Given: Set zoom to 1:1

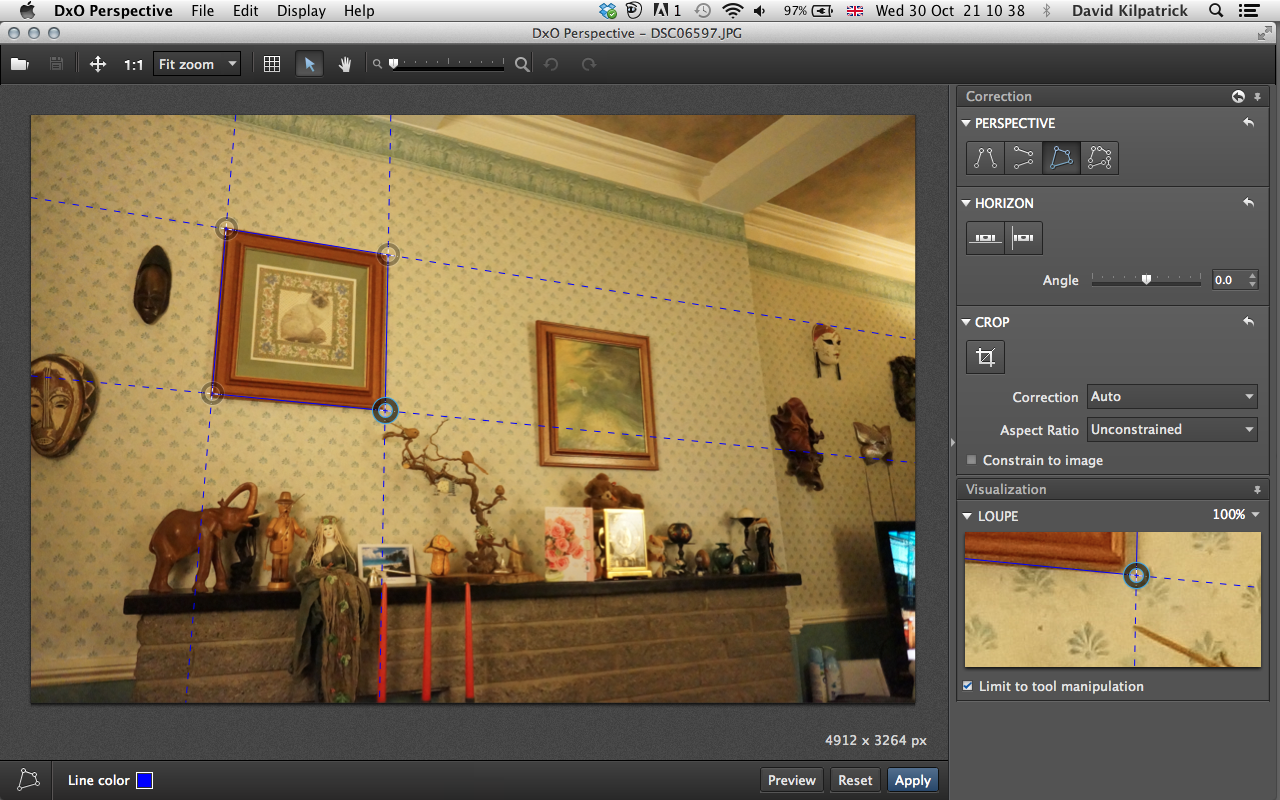Looking at the screenshot, I should pyautogui.click(x=134, y=64).
